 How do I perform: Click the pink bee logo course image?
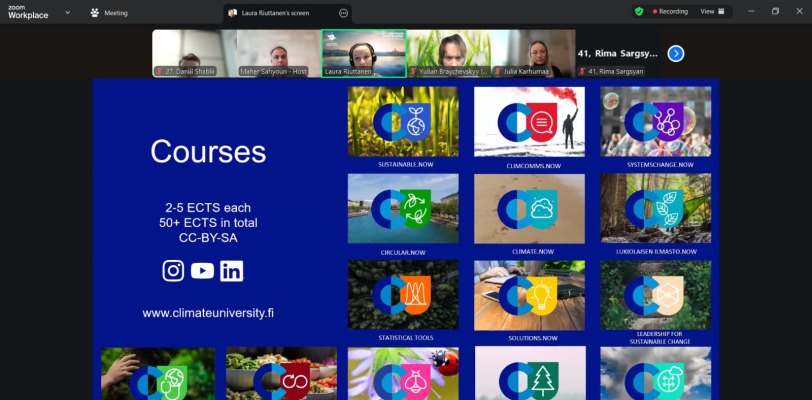pyautogui.click(x=403, y=374)
